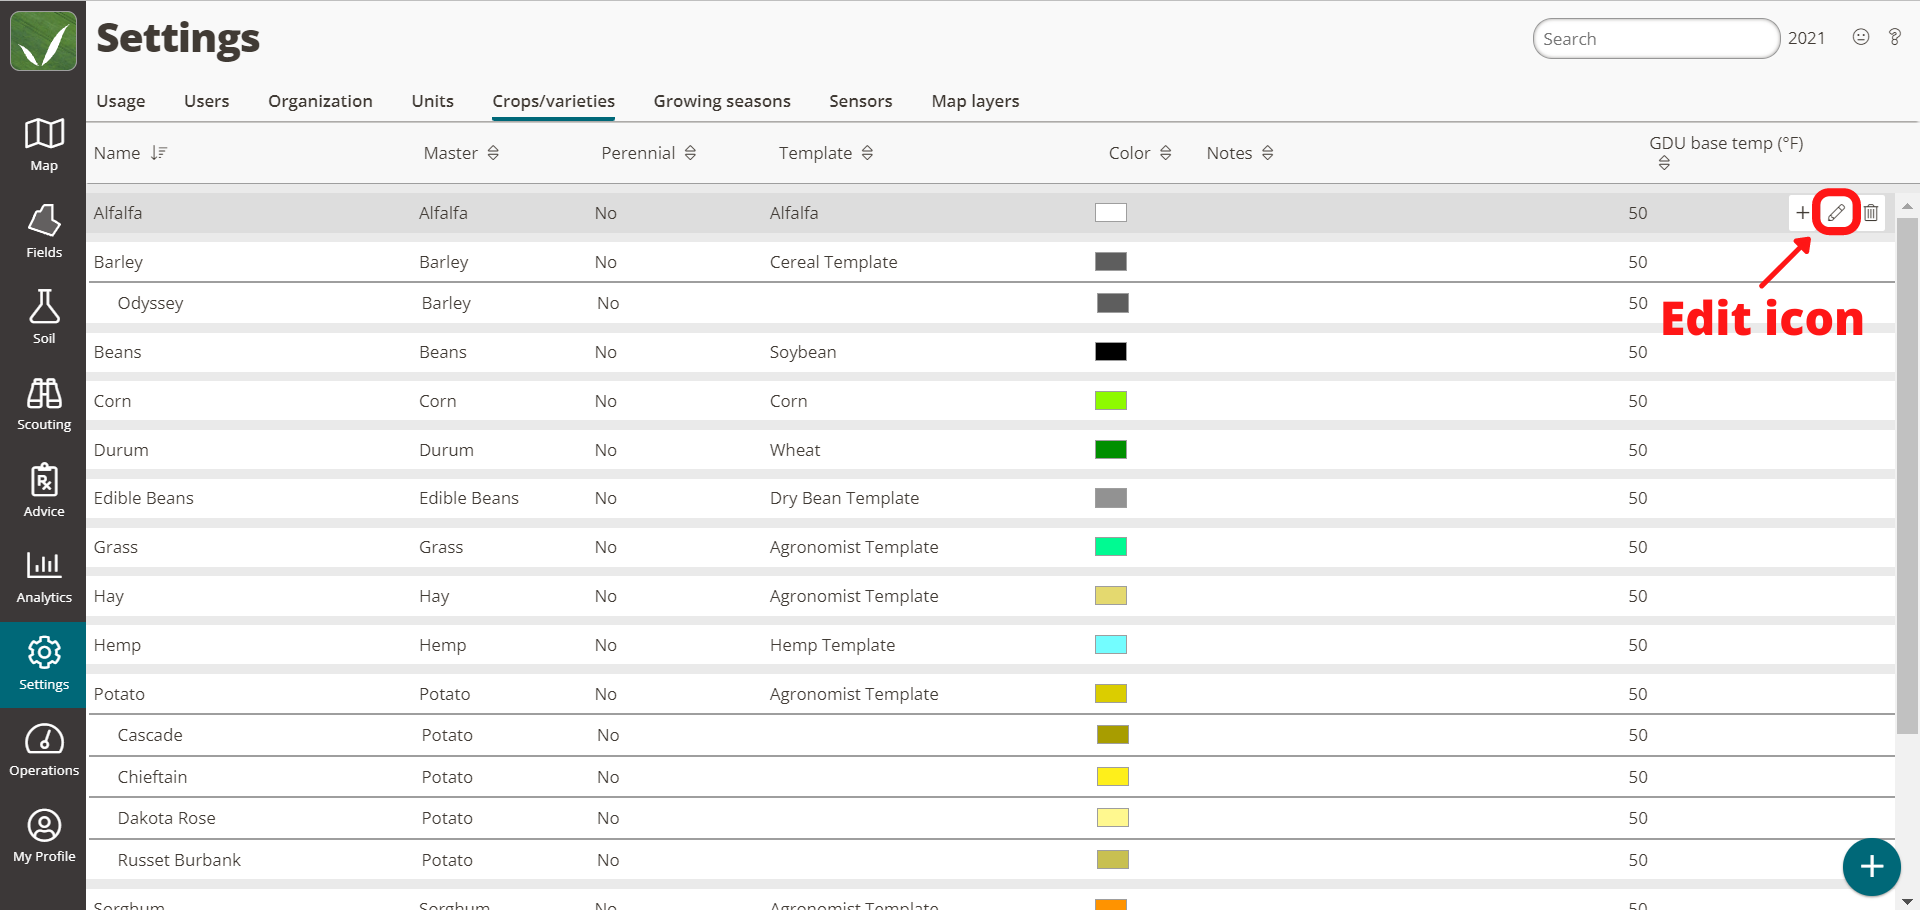Screen dimensions: 1920x910
Task: Click the 2021 year selector
Action: 1806,38
